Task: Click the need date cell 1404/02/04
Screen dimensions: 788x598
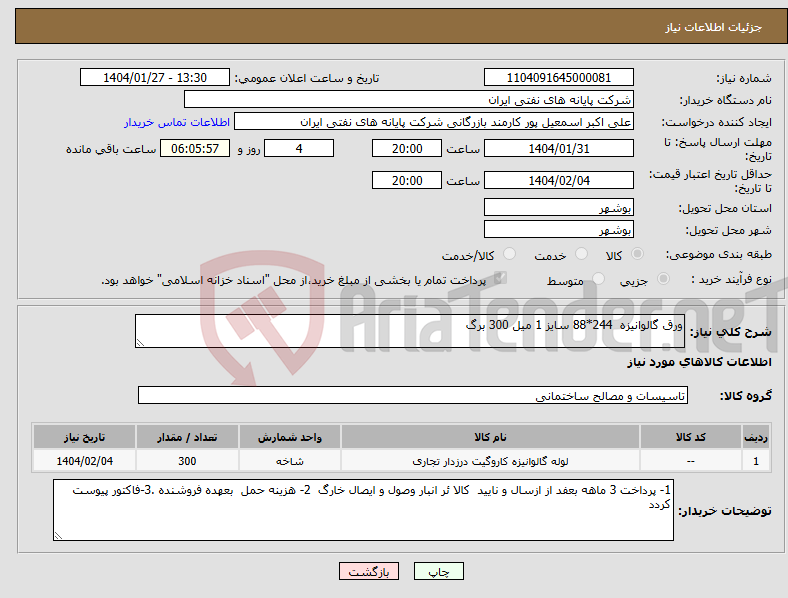Action: click(84, 461)
